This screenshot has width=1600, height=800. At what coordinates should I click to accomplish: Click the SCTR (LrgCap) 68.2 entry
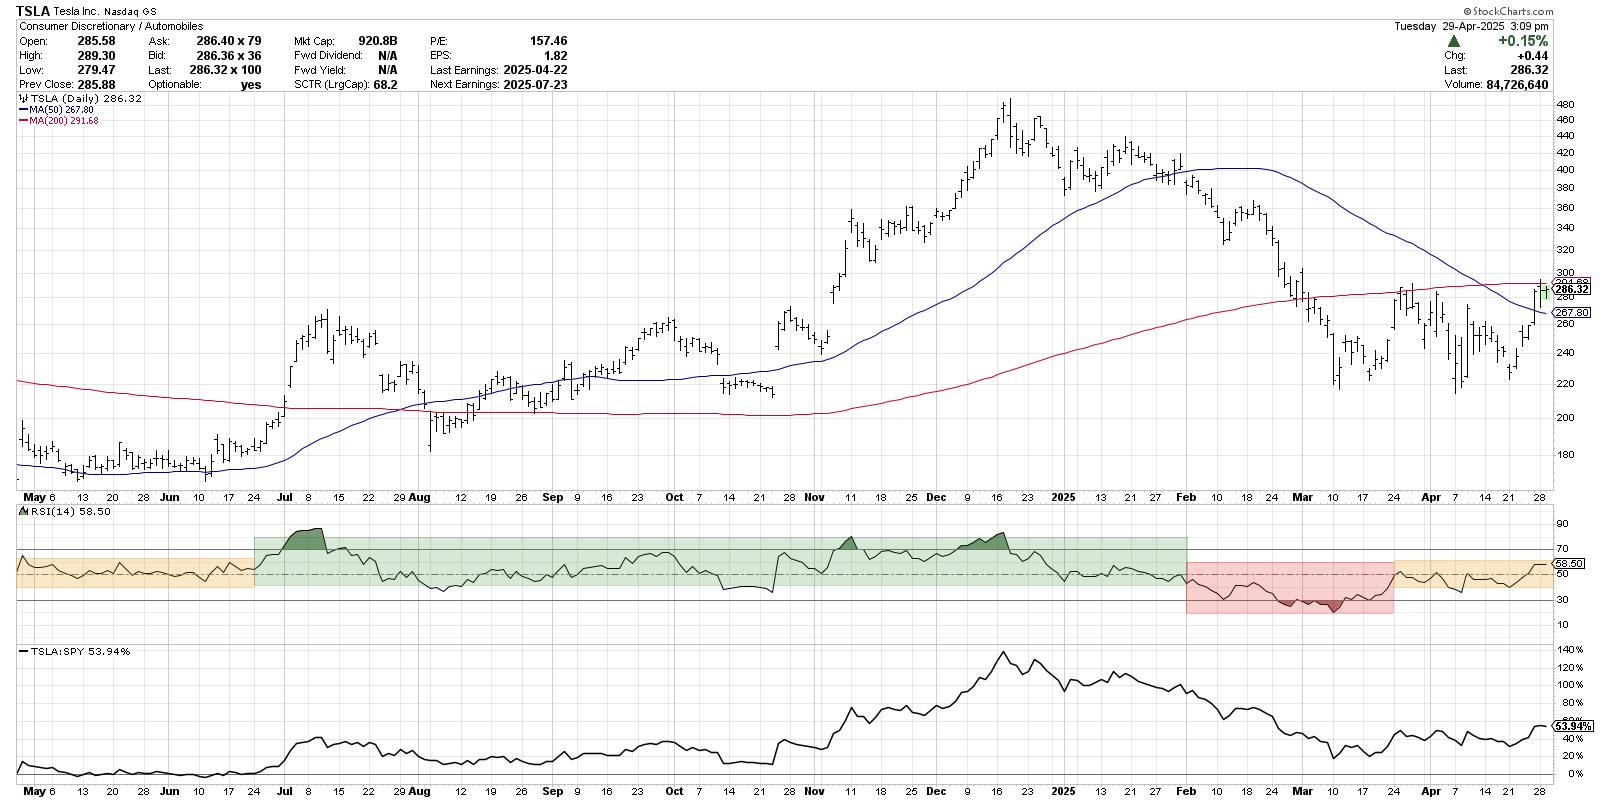[x=346, y=85]
